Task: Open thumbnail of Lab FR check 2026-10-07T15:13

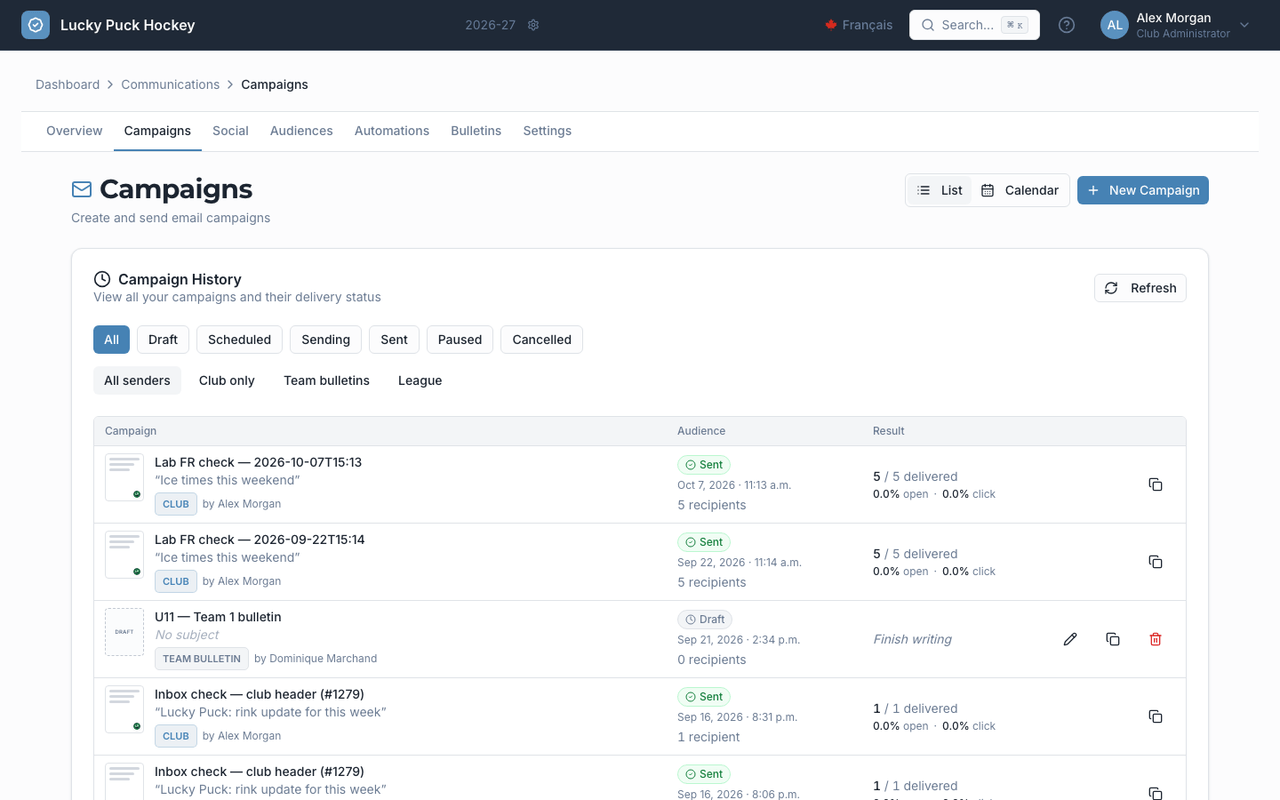Action: [x=124, y=477]
